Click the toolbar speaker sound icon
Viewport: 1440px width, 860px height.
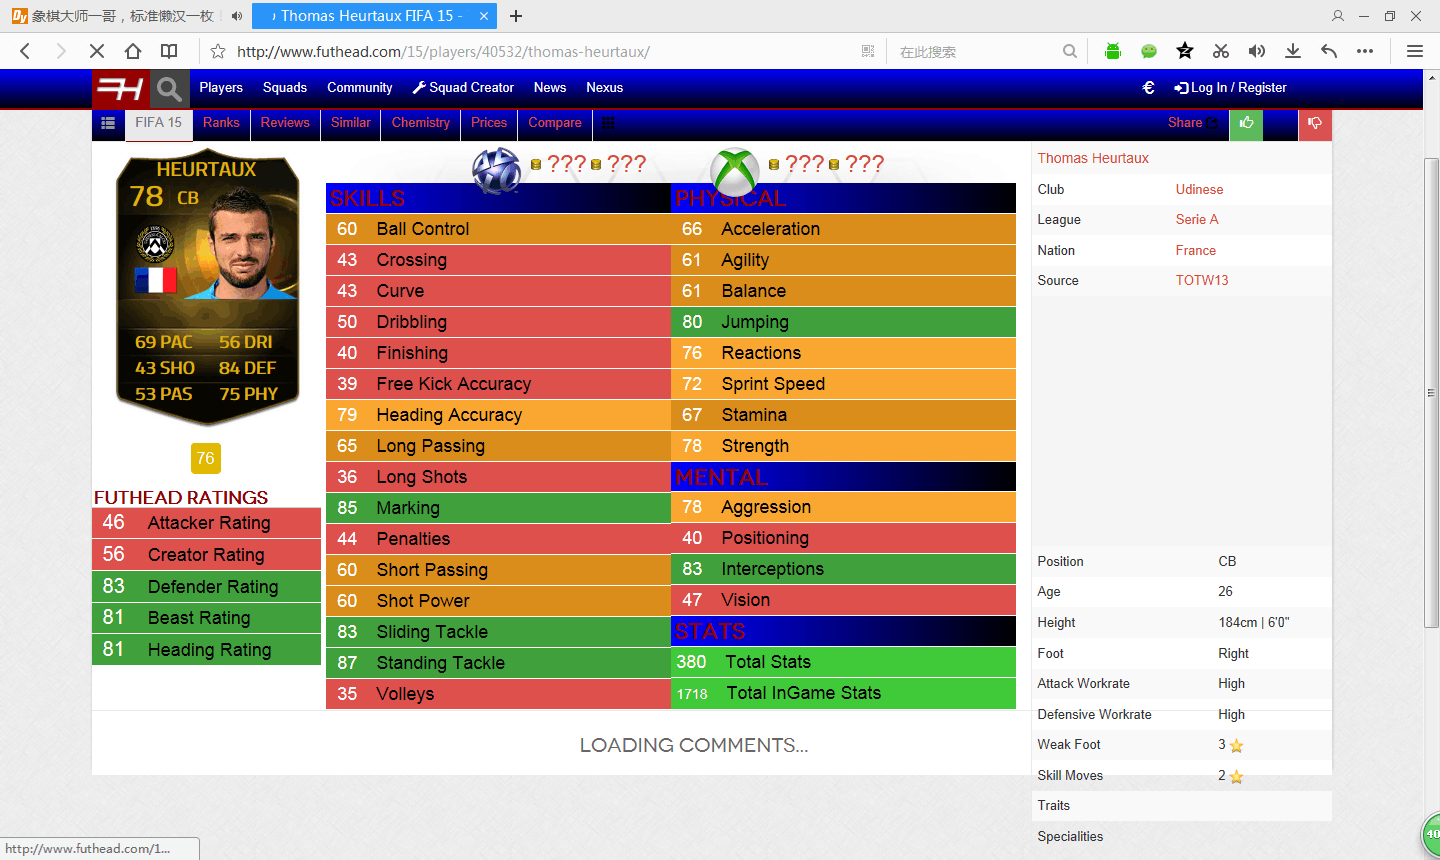[1257, 51]
